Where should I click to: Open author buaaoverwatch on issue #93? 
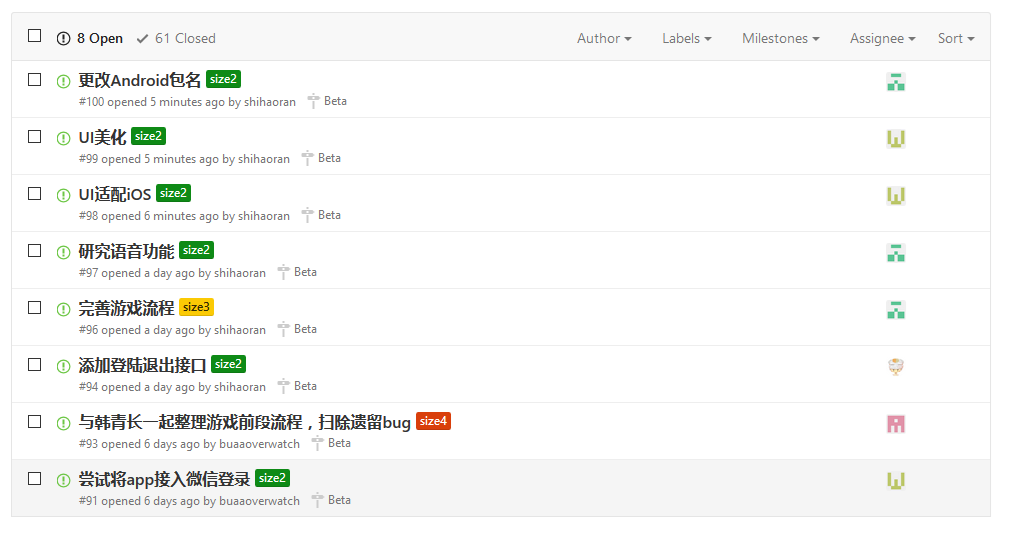[x=259, y=444]
